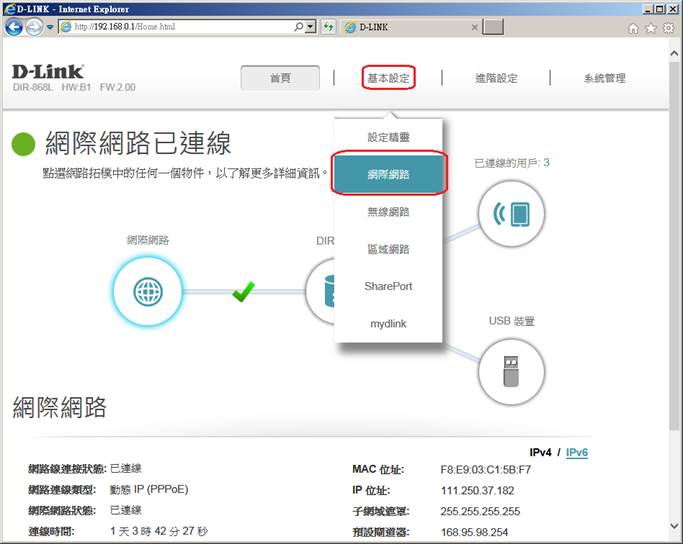Choose 無線網路 in the settings menu
Viewport: 683px width, 544px height.
389,212
